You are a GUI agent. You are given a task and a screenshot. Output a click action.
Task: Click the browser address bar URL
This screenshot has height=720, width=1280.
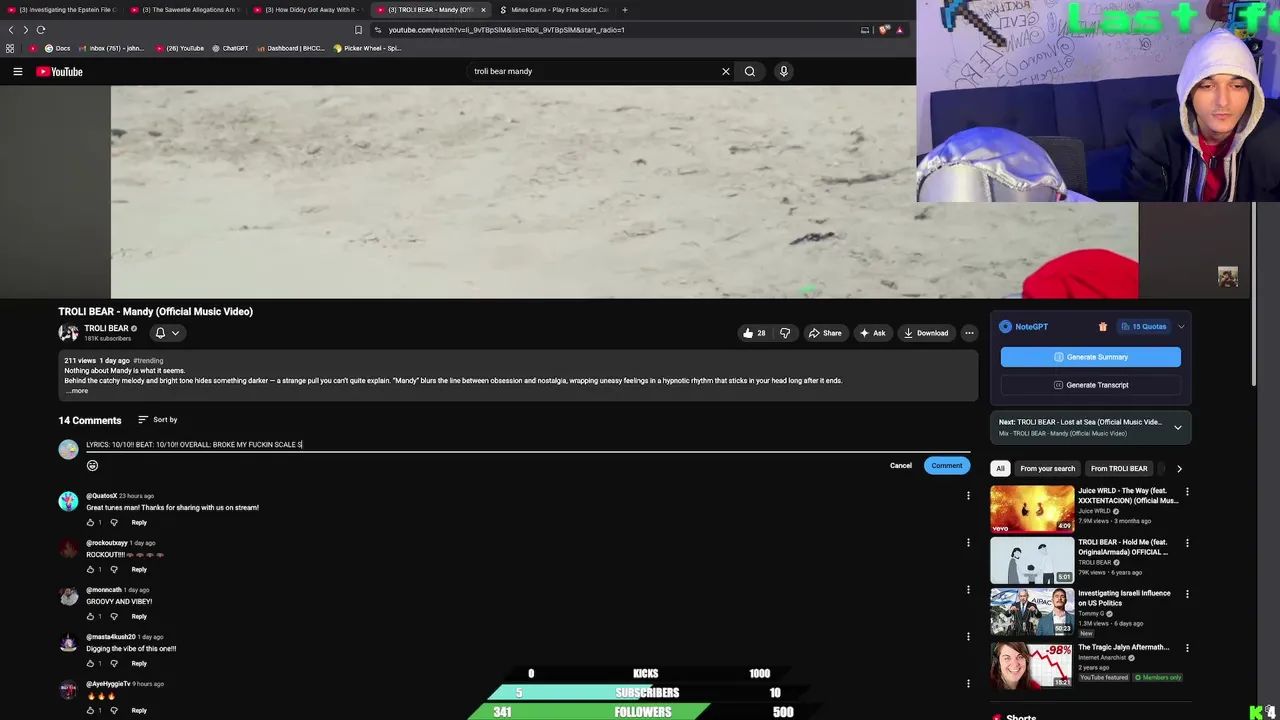click(506, 30)
